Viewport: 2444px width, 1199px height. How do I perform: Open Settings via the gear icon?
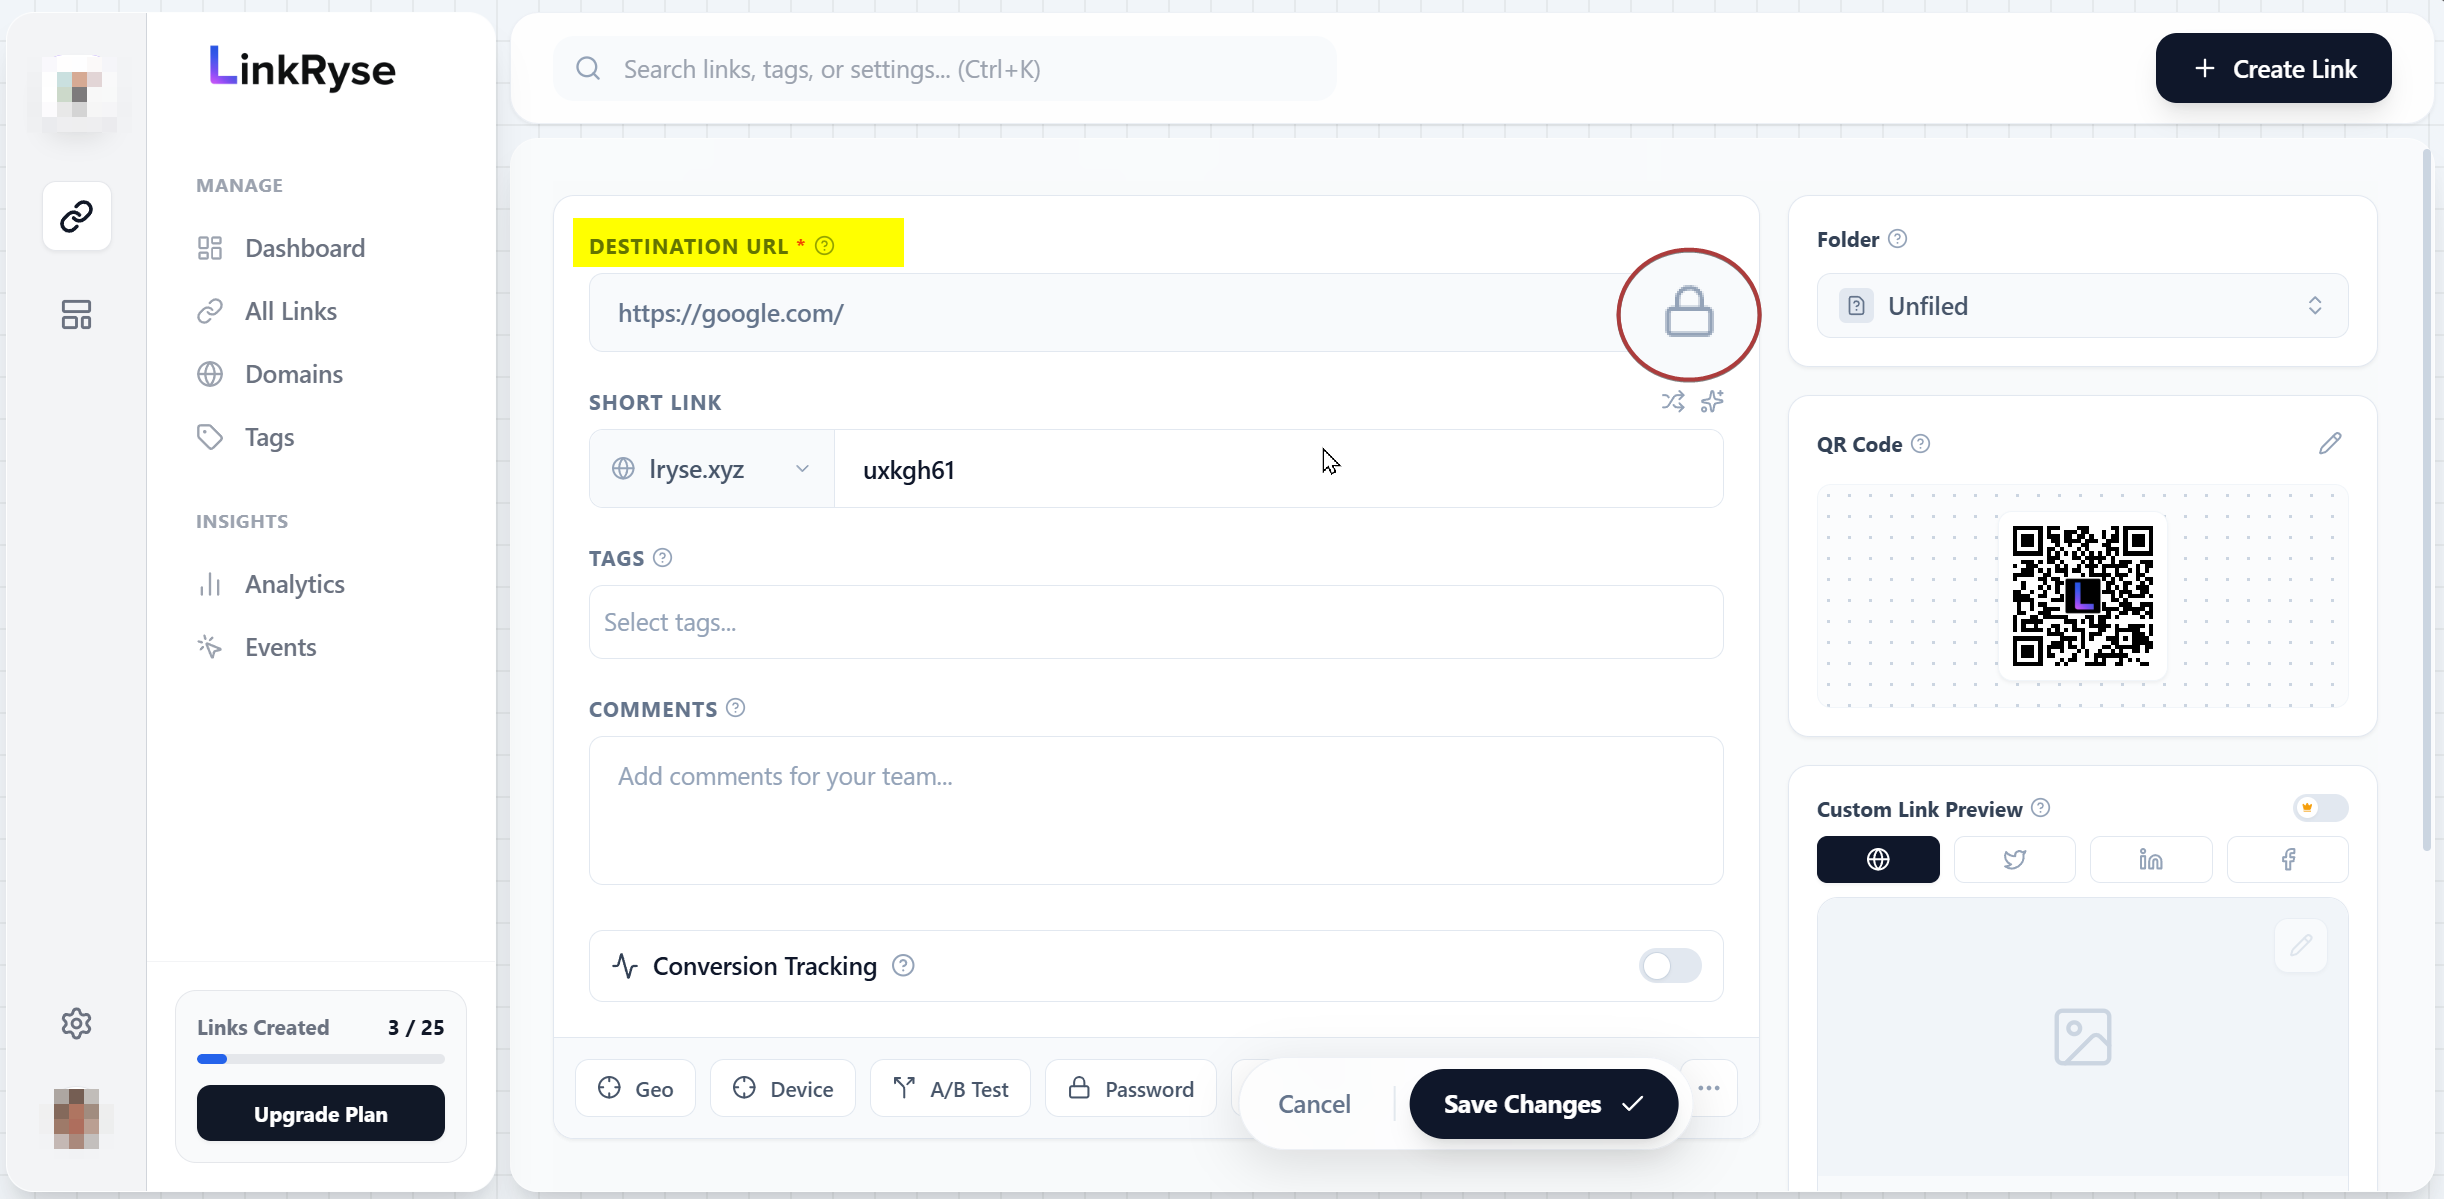coord(76,1022)
